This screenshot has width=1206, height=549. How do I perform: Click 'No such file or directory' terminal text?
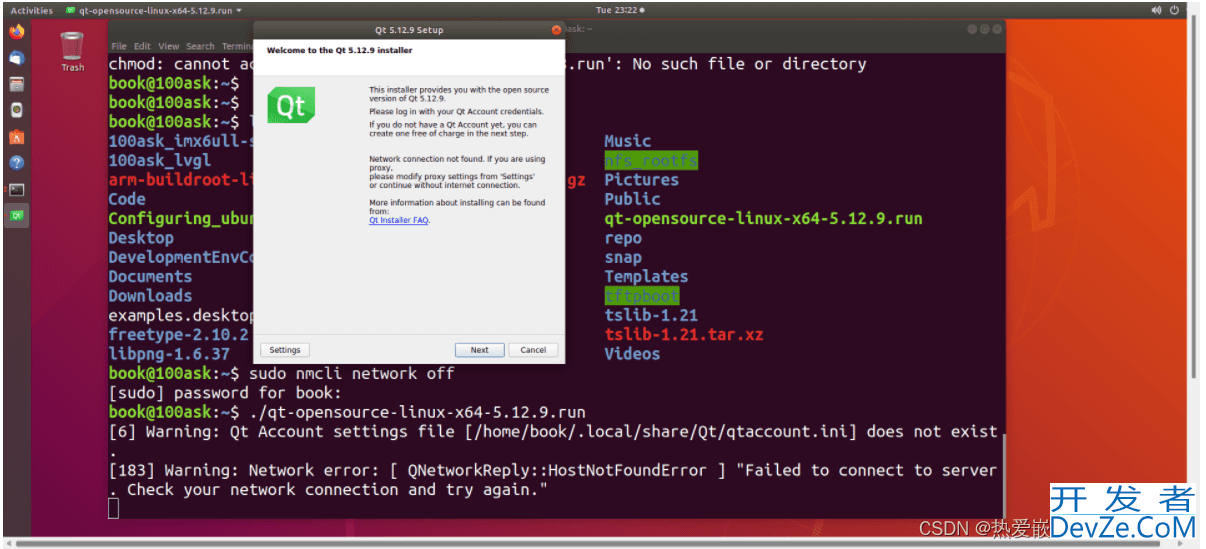pos(749,64)
